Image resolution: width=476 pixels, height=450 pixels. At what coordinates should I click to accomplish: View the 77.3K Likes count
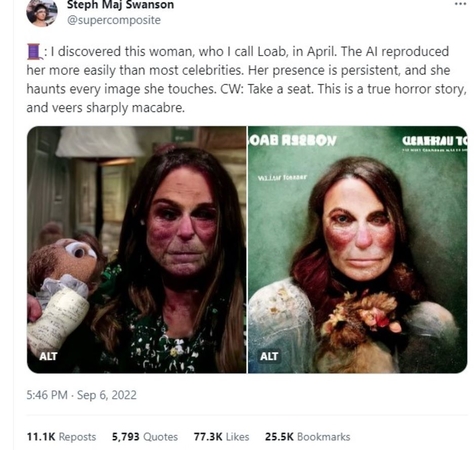point(221,437)
